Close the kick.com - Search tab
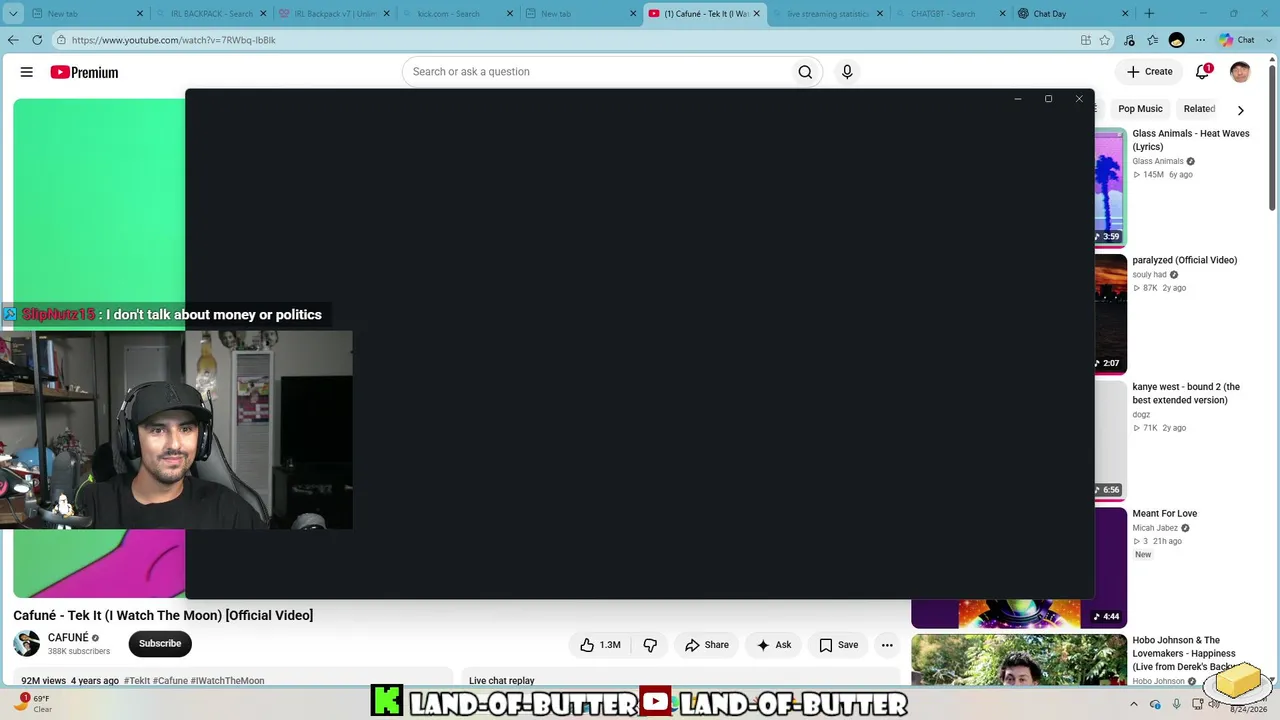This screenshot has width=1280, height=720. pyautogui.click(x=510, y=14)
